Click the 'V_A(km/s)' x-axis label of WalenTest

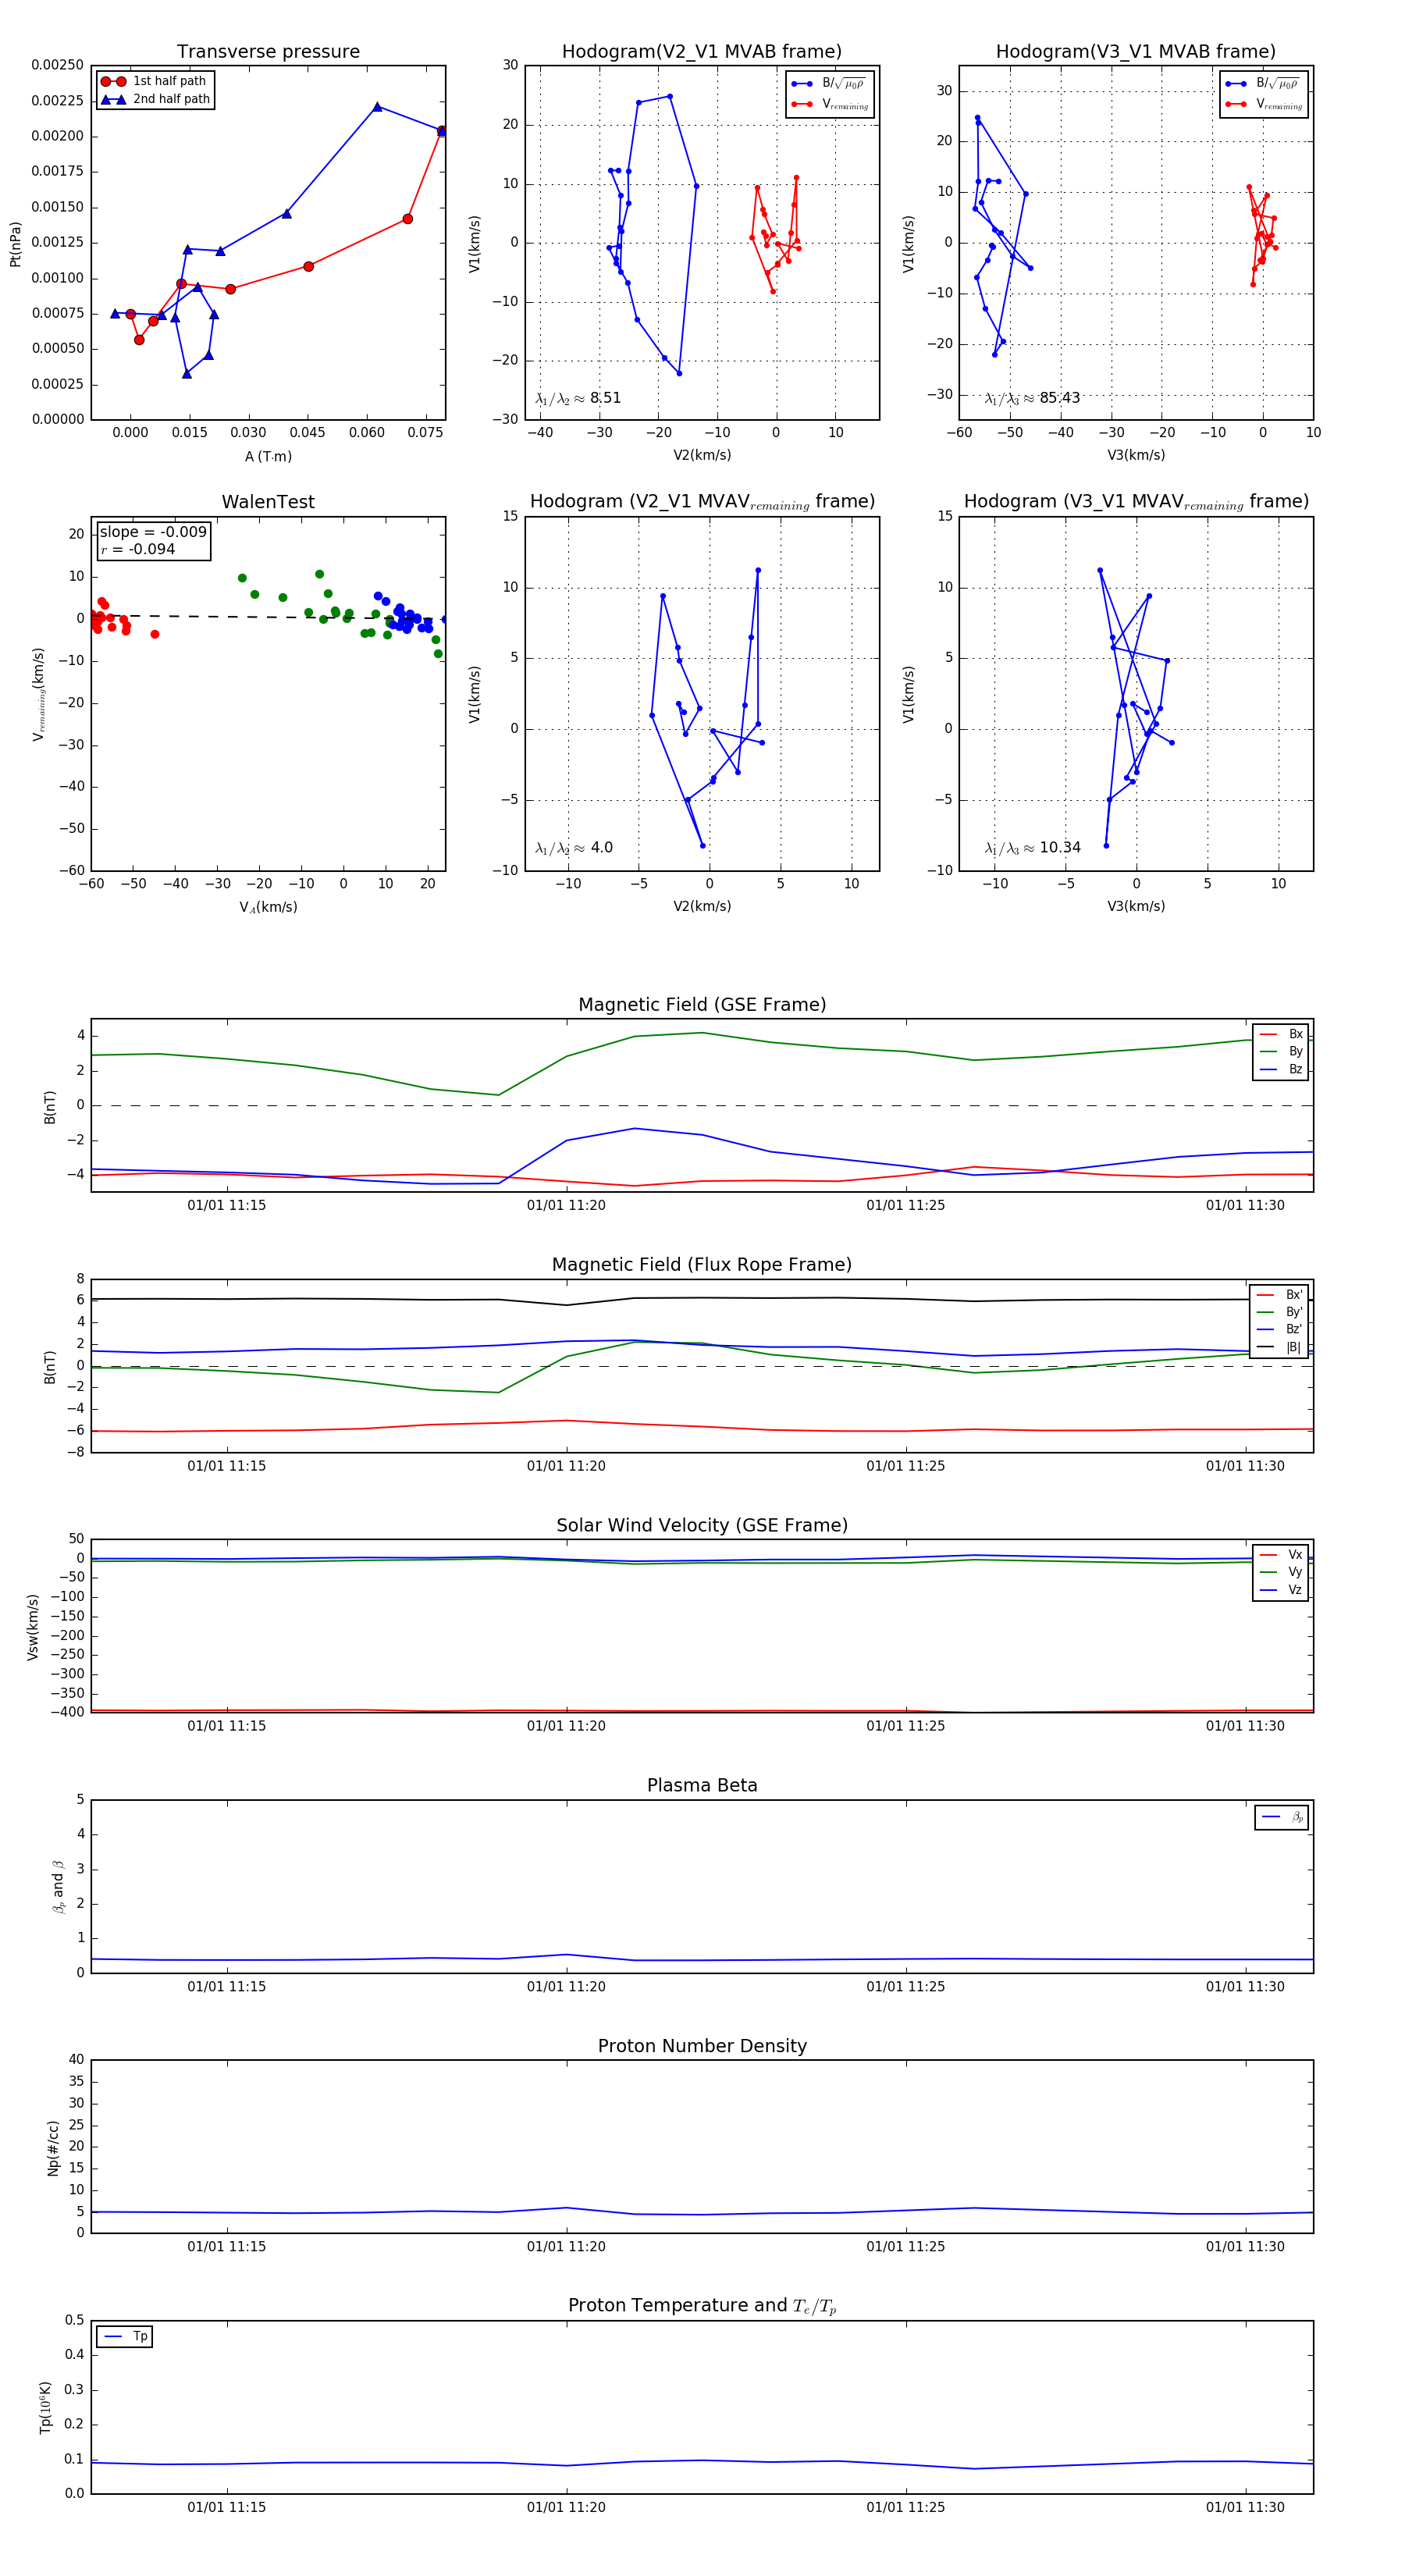pos(268,907)
